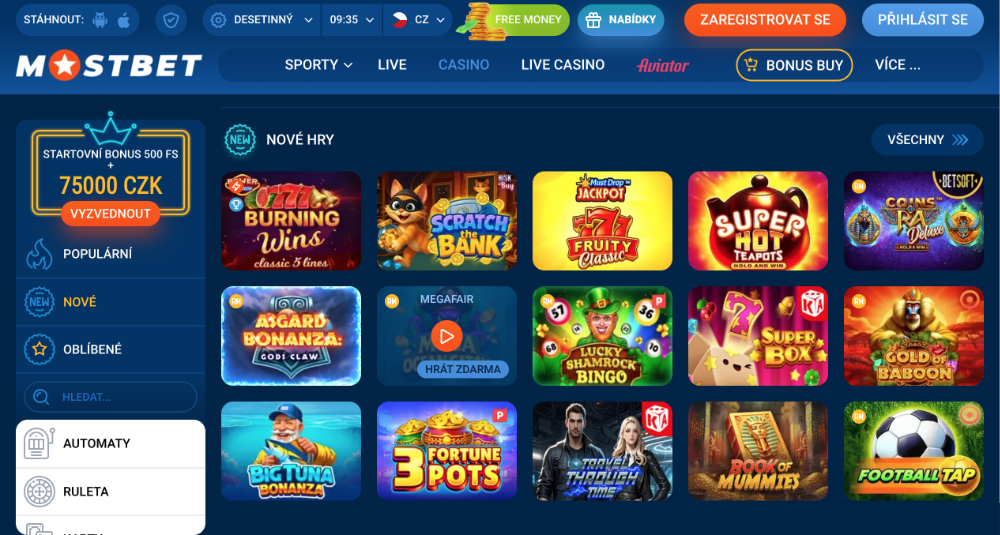The height and width of the screenshot is (535, 1000).
Task: Open the Desetinný odds format dropdown
Action: tap(262, 20)
